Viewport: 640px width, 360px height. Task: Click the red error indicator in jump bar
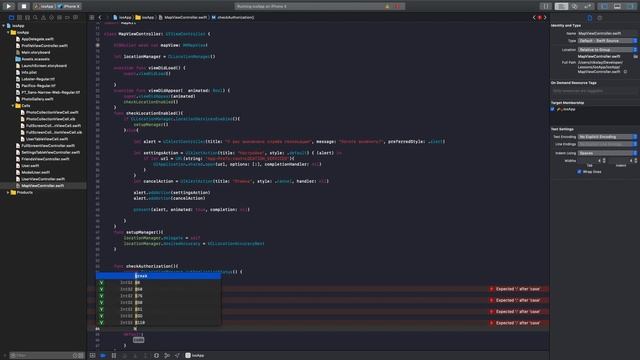point(540,18)
